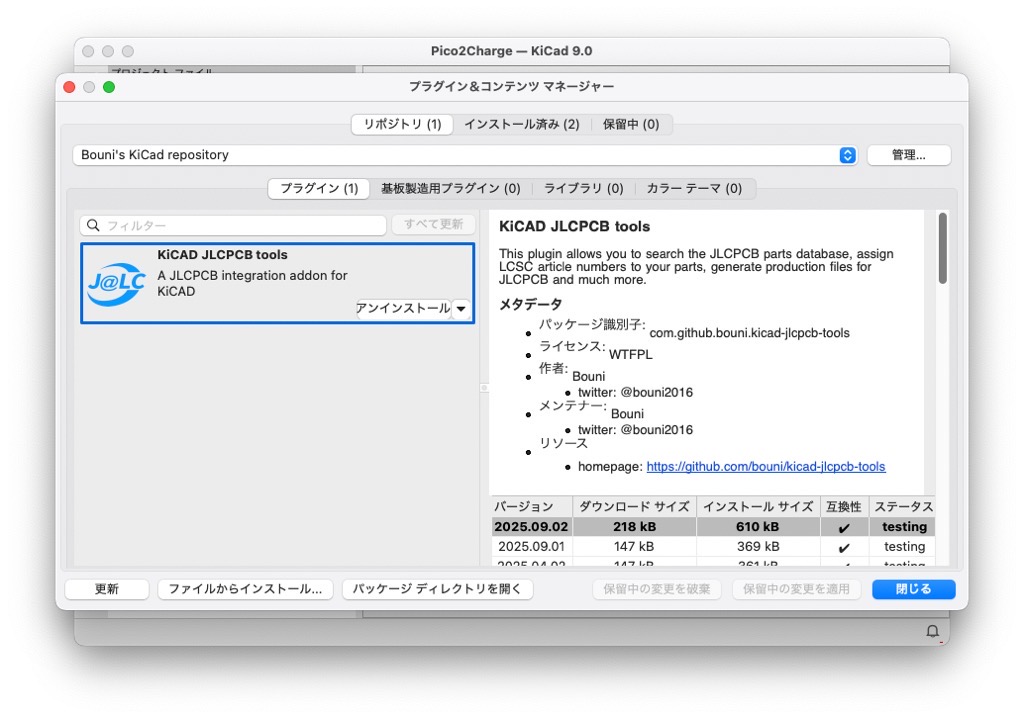The height and width of the screenshot is (719, 1024).
Task: Click the plugin details vertical scrollbar
Action: point(942,248)
